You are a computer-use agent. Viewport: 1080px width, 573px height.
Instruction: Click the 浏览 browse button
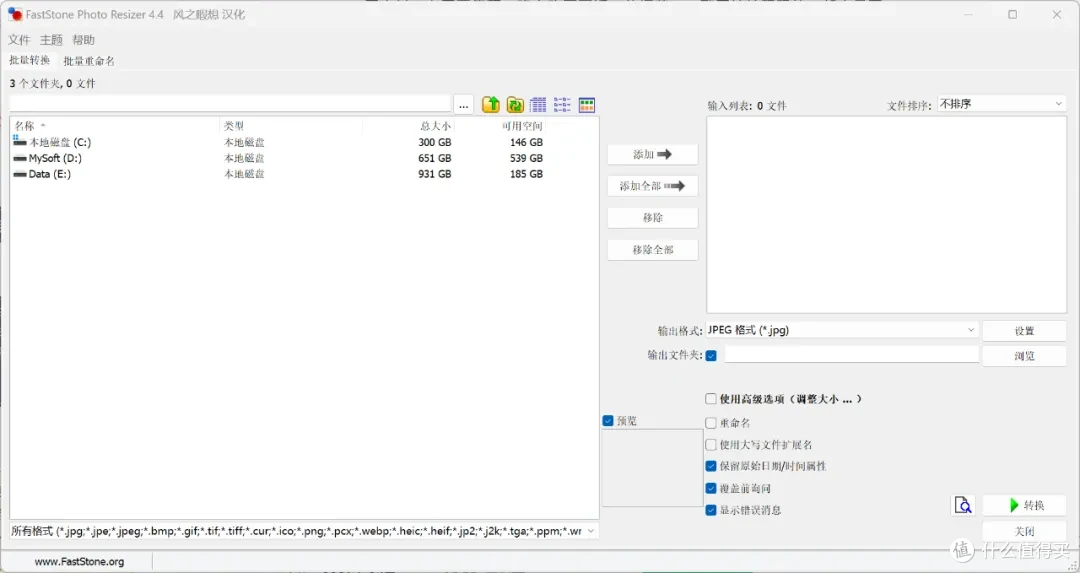[x=1024, y=356]
